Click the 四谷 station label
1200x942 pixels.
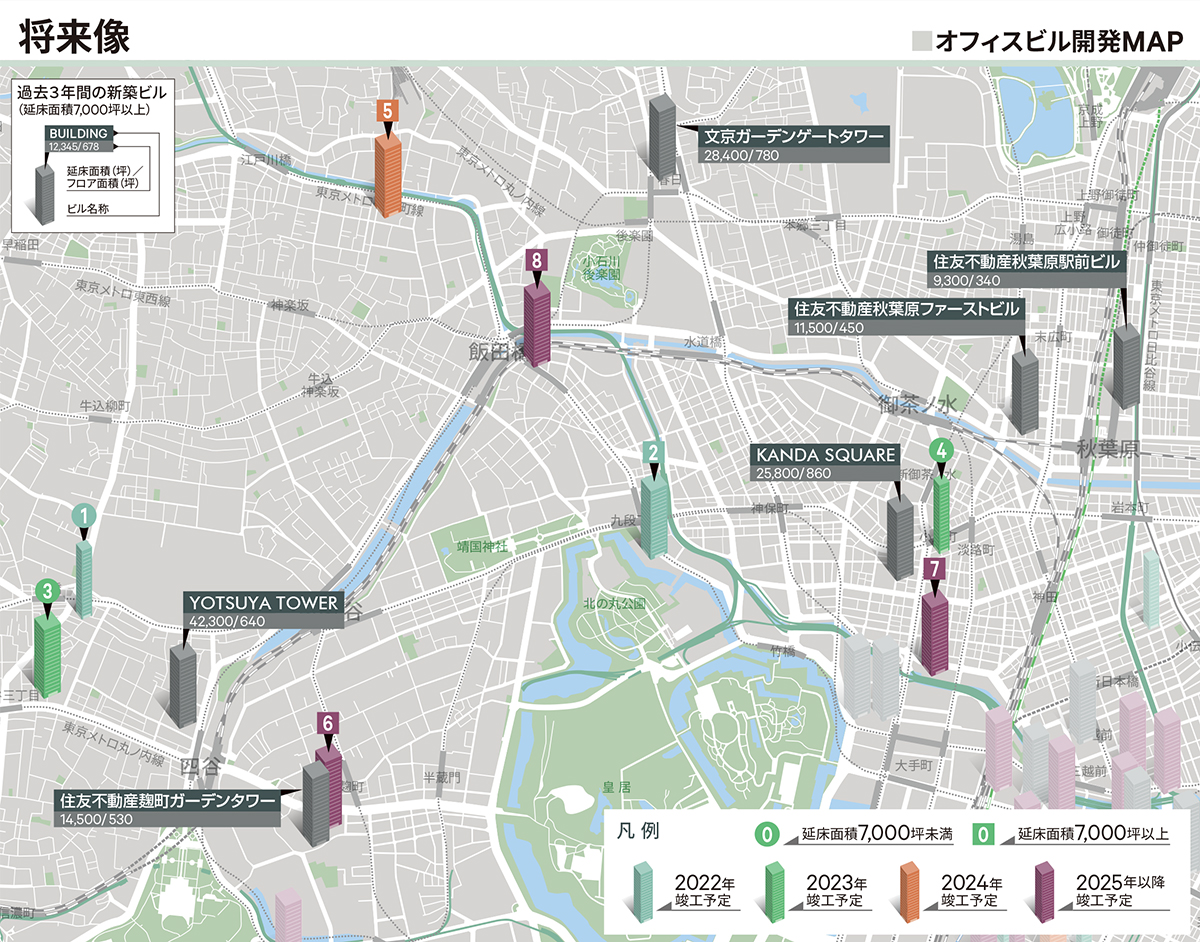click(201, 765)
